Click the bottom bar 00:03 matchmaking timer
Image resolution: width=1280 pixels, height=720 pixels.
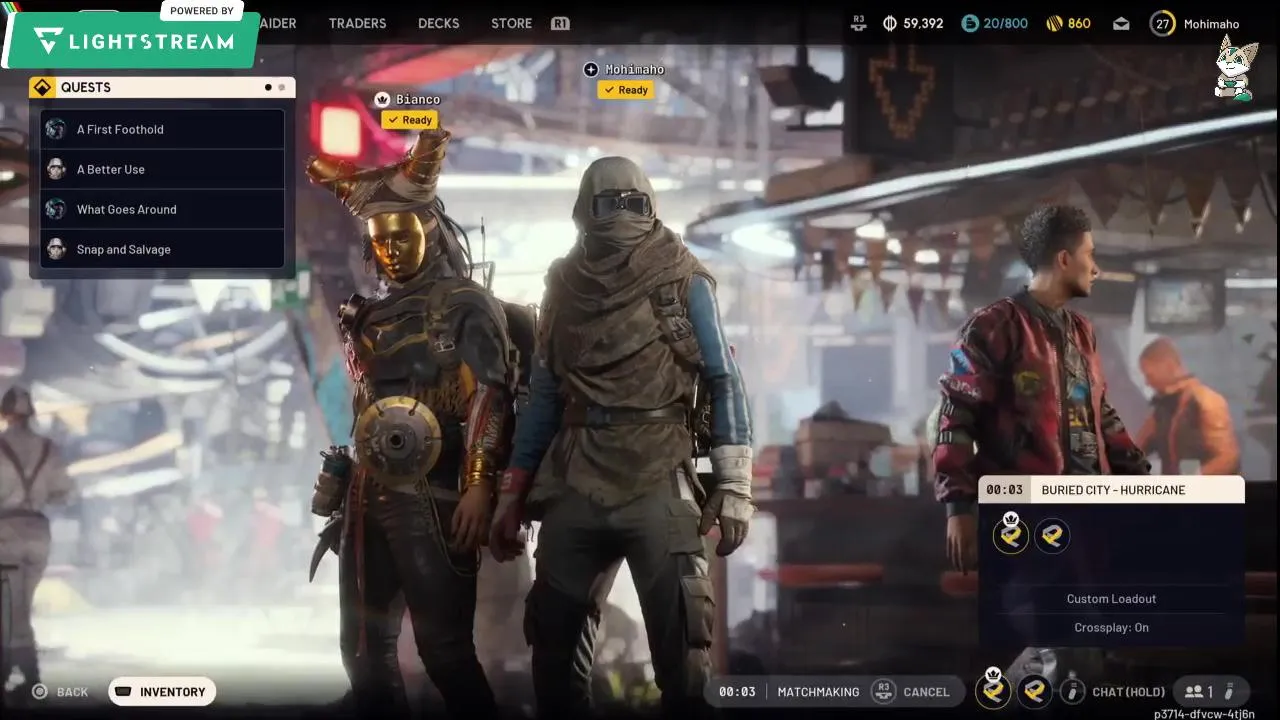pos(737,692)
